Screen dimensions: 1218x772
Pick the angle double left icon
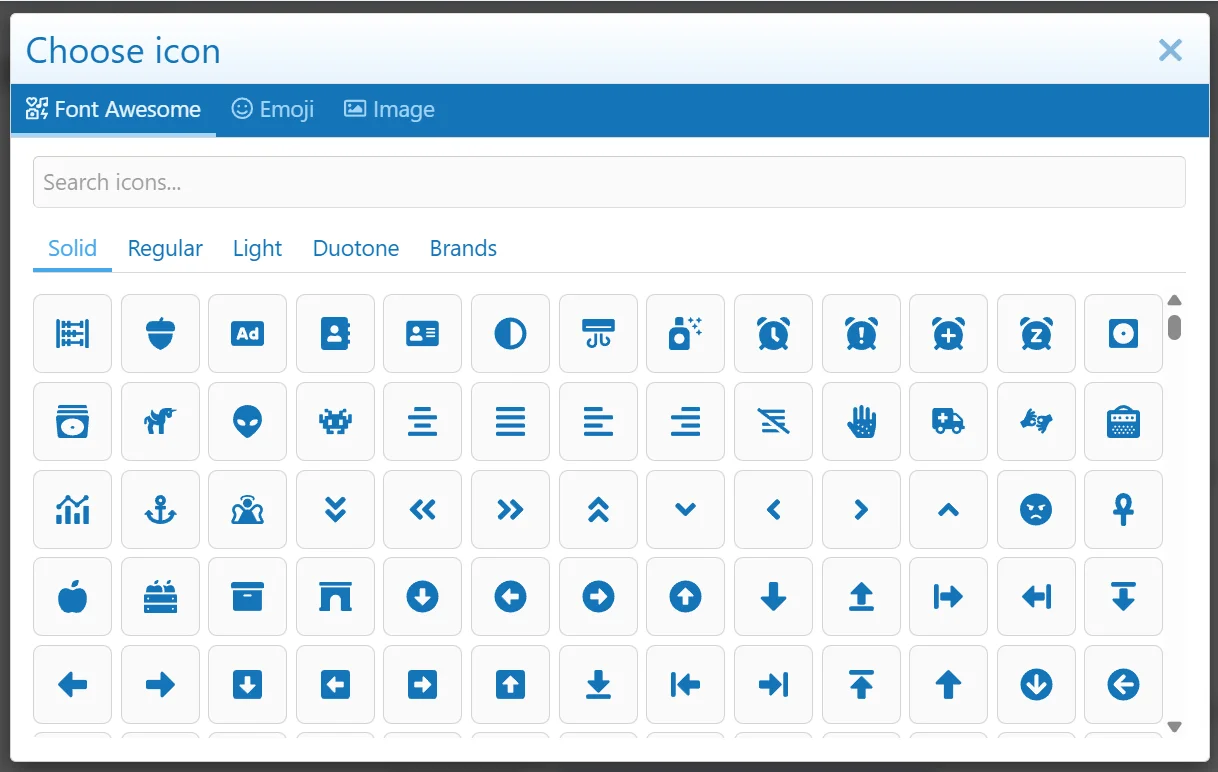[422, 509]
